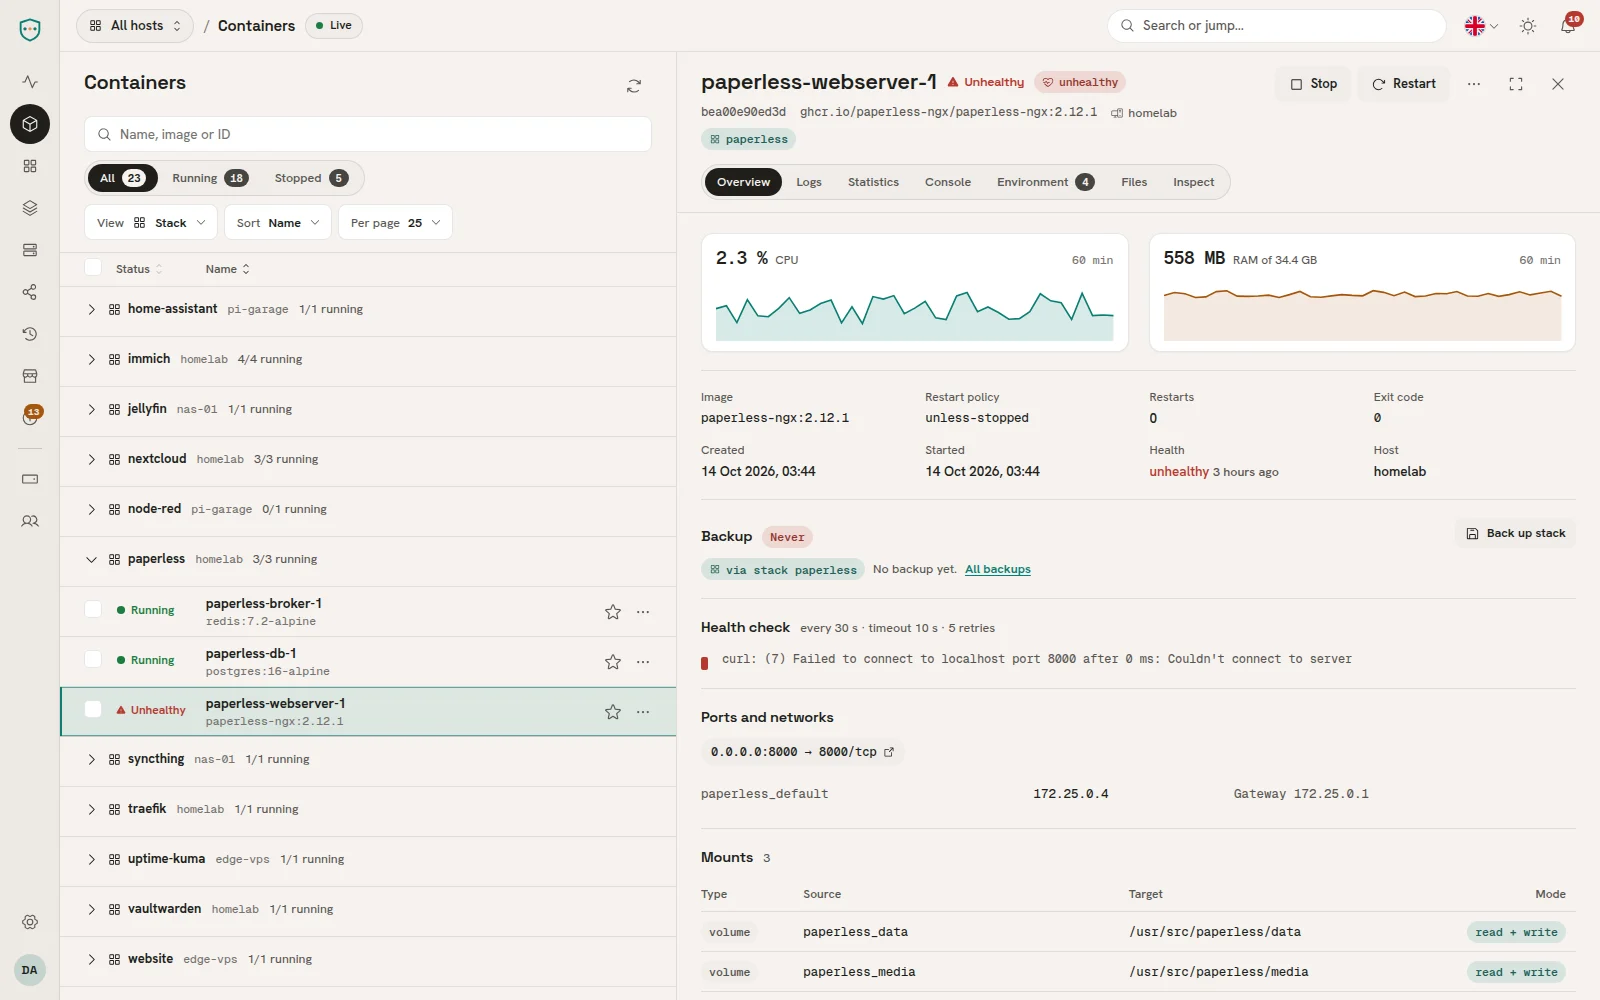The image size is (1600, 1000).
Task: Expand the home-assistant stack
Action: [91, 310]
